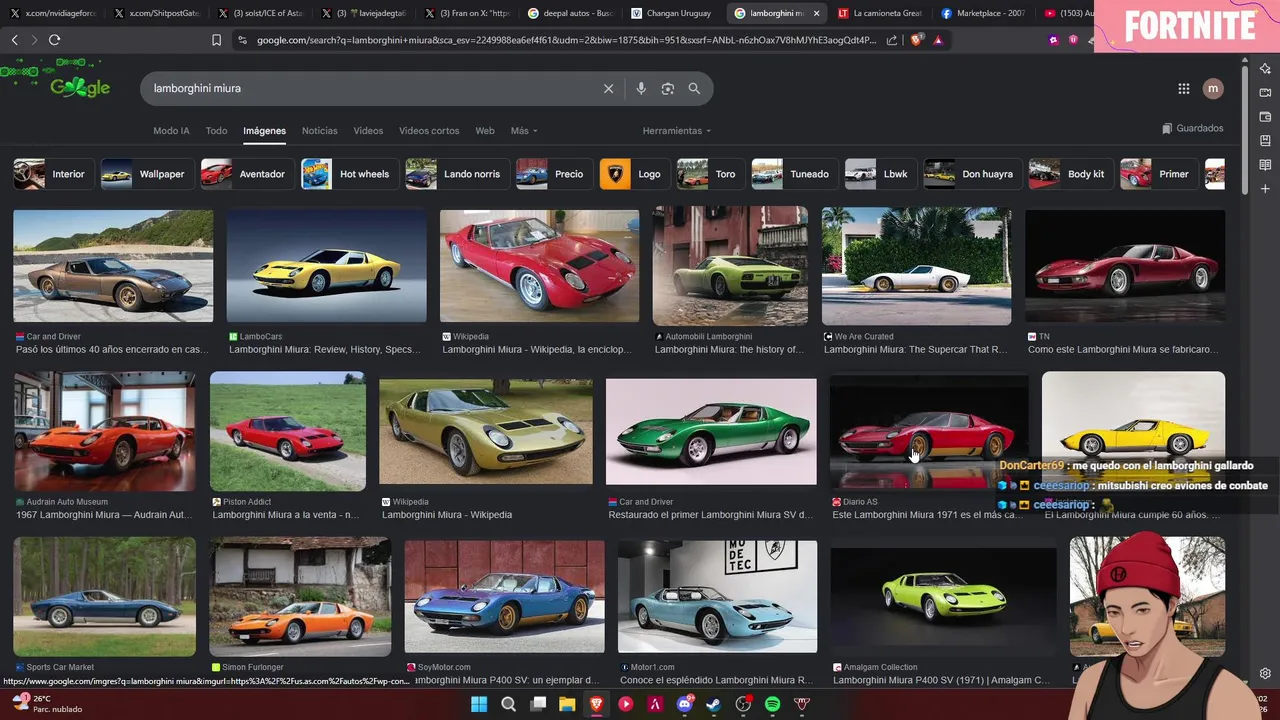This screenshot has height=720, width=1280.
Task: Open the Amalgam Collection lime Miura image
Action: [x=943, y=596]
